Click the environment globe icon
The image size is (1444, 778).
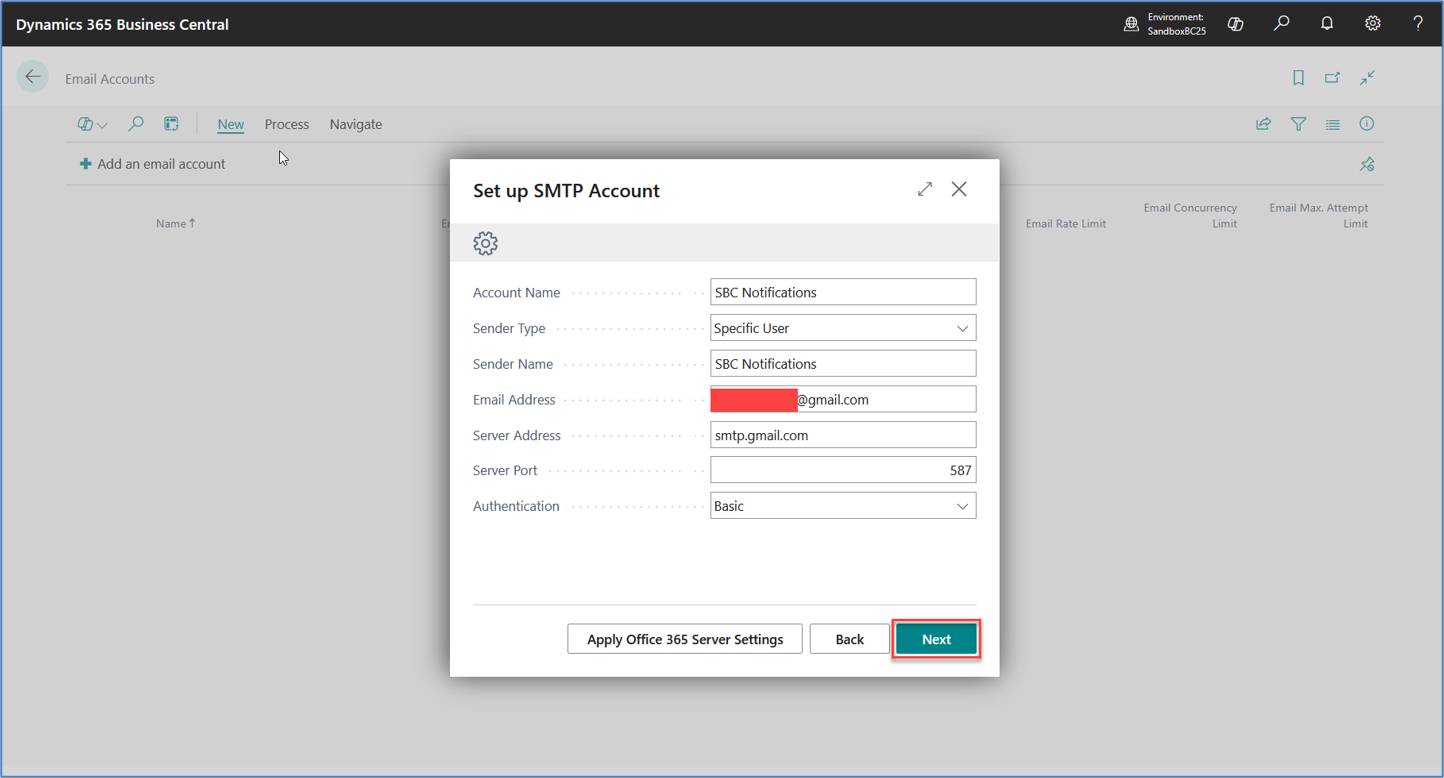tap(1131, 24)
